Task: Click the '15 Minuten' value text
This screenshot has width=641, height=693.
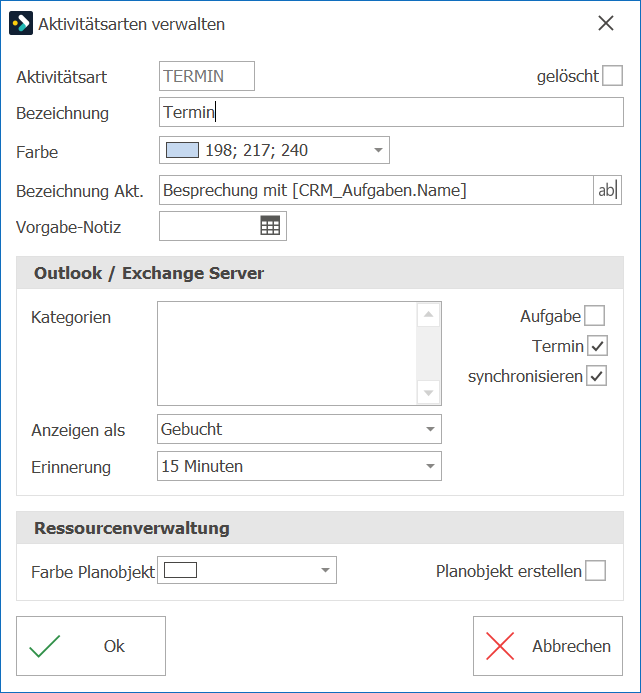Action: click(x=202, y=466)
